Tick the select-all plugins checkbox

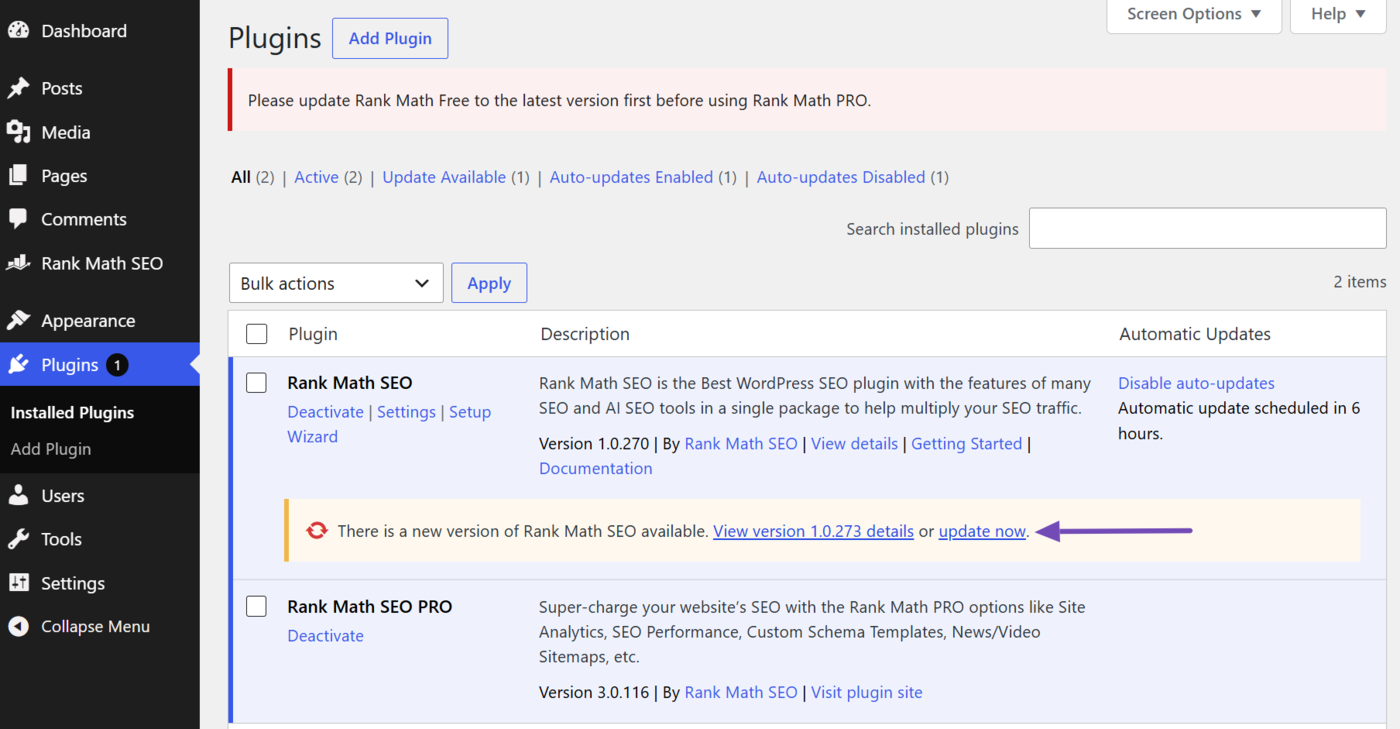[x=257, y=334]
